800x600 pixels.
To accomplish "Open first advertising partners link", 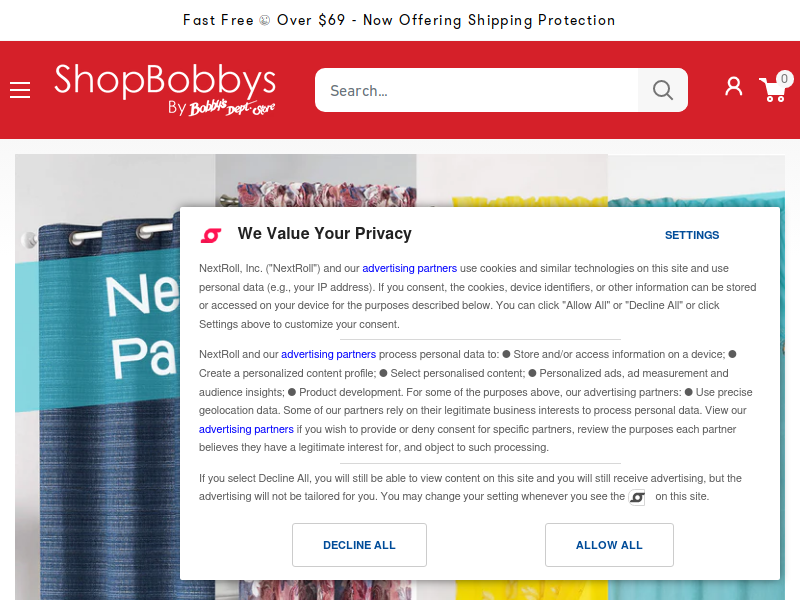I will click(x=410, y=268).
